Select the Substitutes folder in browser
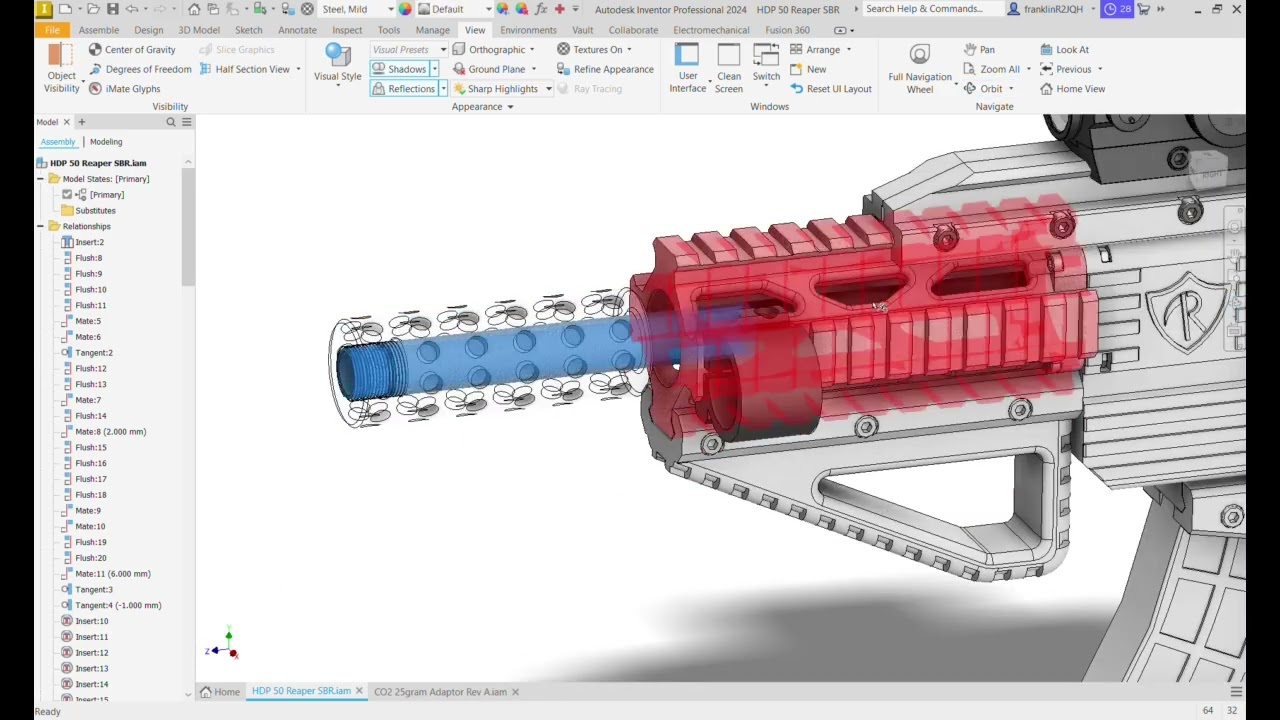Screen dimensions: 1280x720 click(88, 211)
